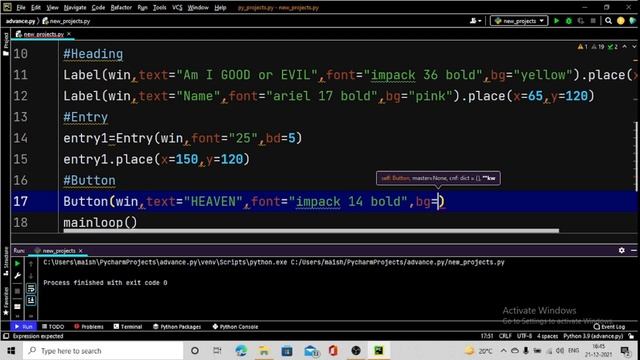Open the Navigate menu
This screenshot has width=640, height=360.
tap(75, 7)
